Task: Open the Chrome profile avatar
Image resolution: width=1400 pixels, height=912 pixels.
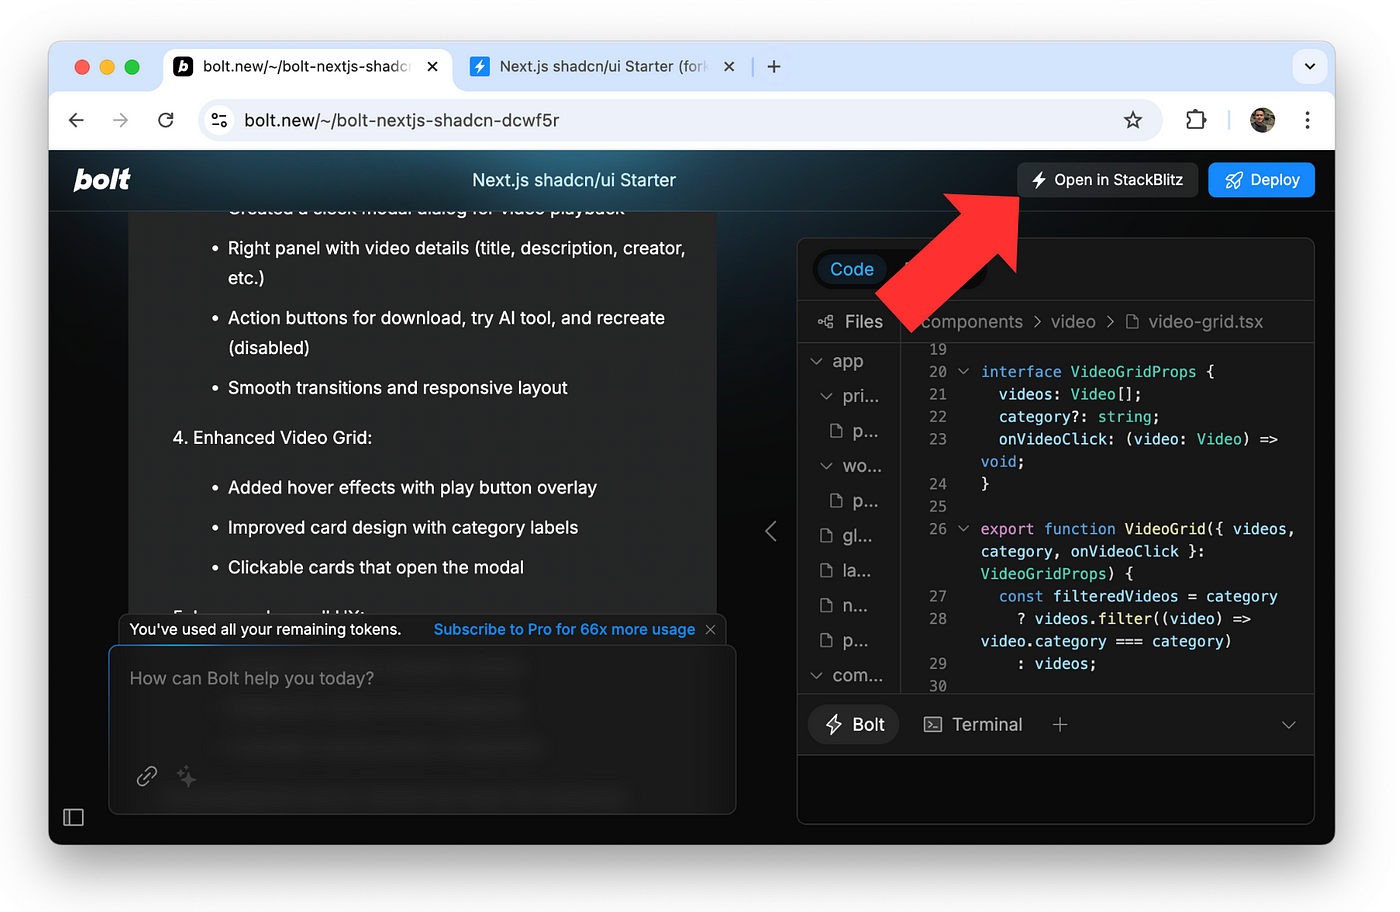Action: point(1262,120)
